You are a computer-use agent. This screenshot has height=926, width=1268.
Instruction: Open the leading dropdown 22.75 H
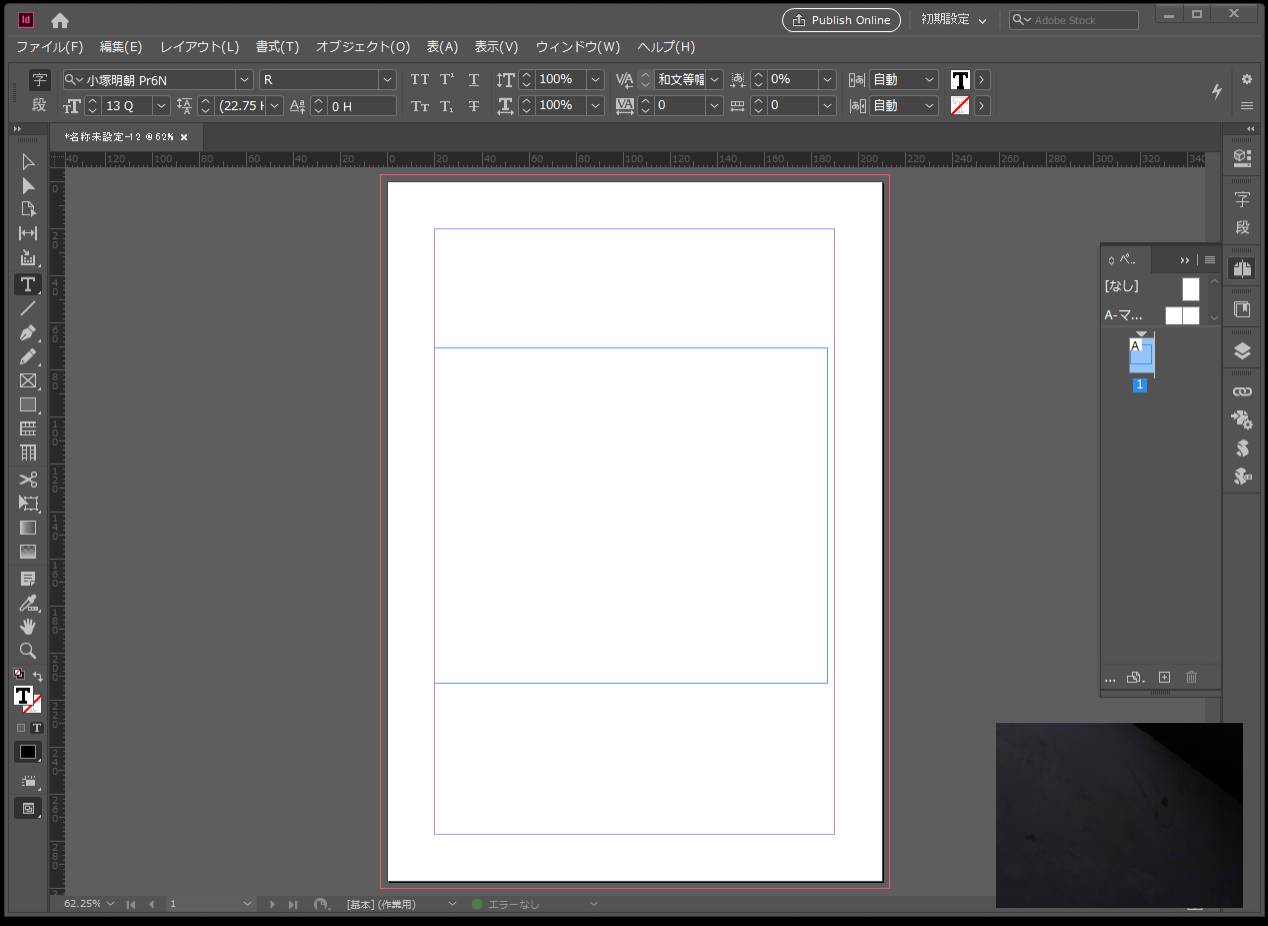tap(273, 105)
